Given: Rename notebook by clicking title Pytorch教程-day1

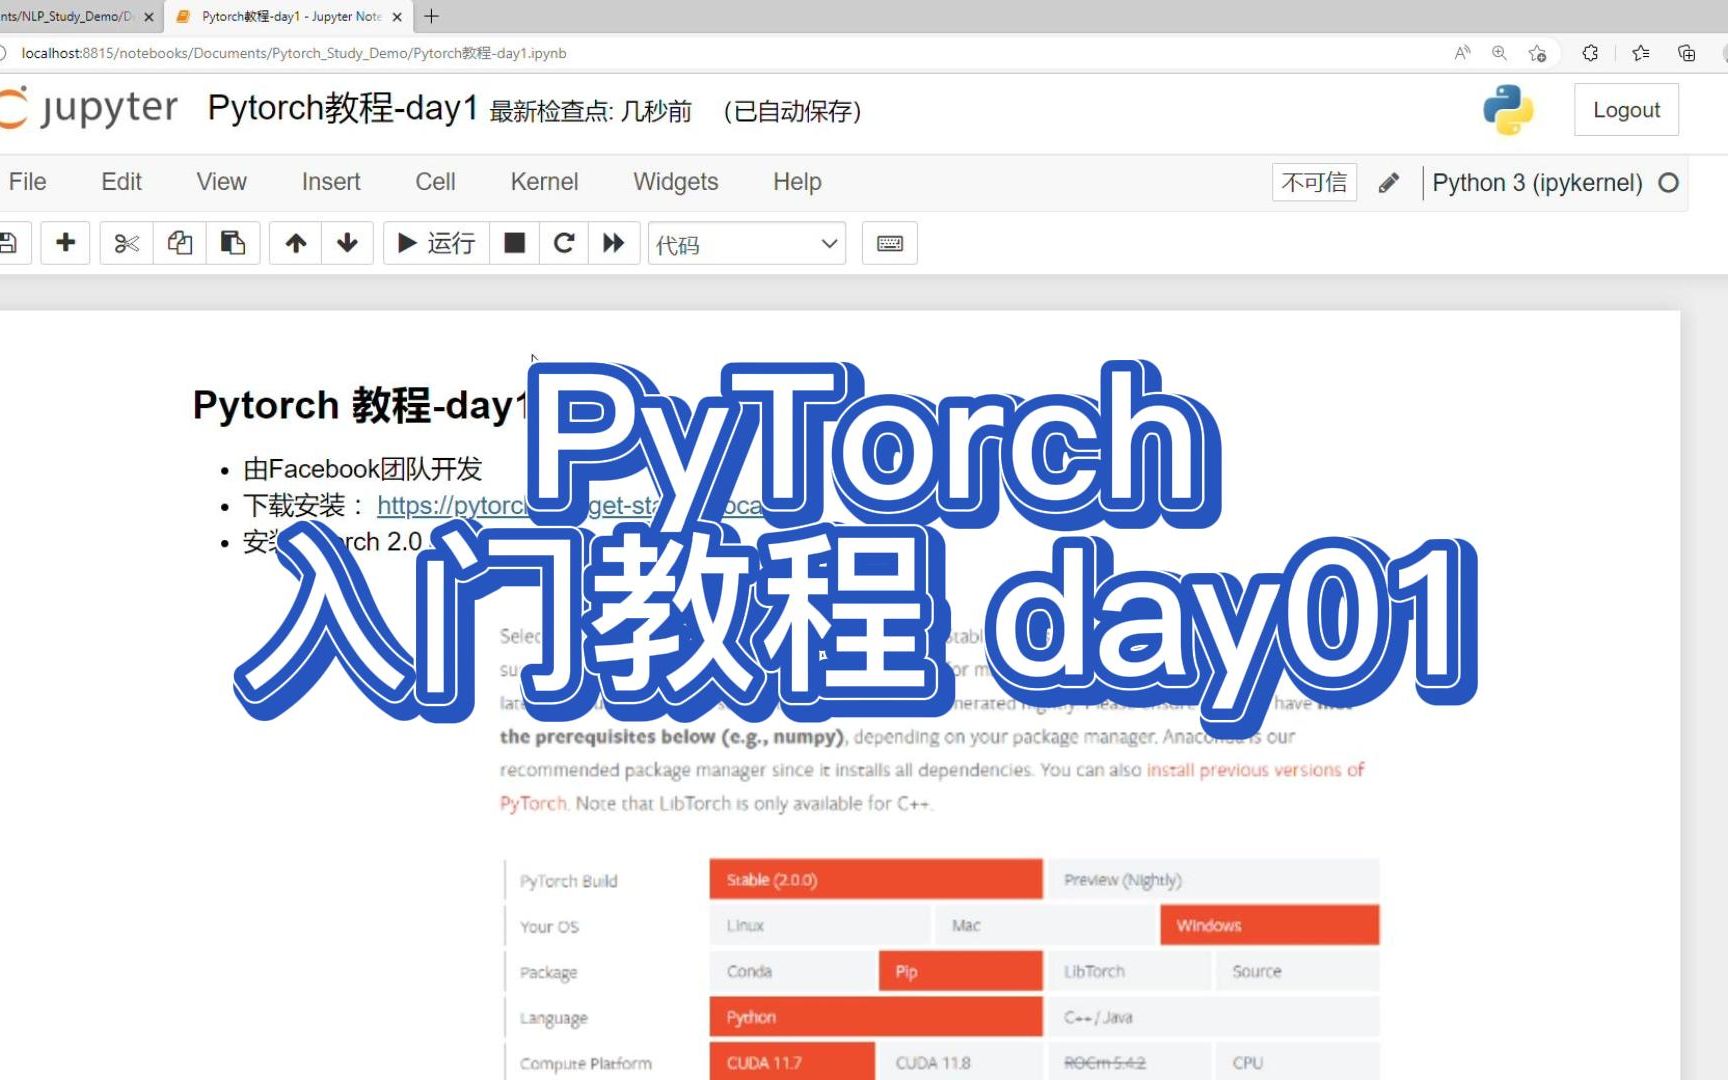Looking at the screenshot, I should (343, 108).
